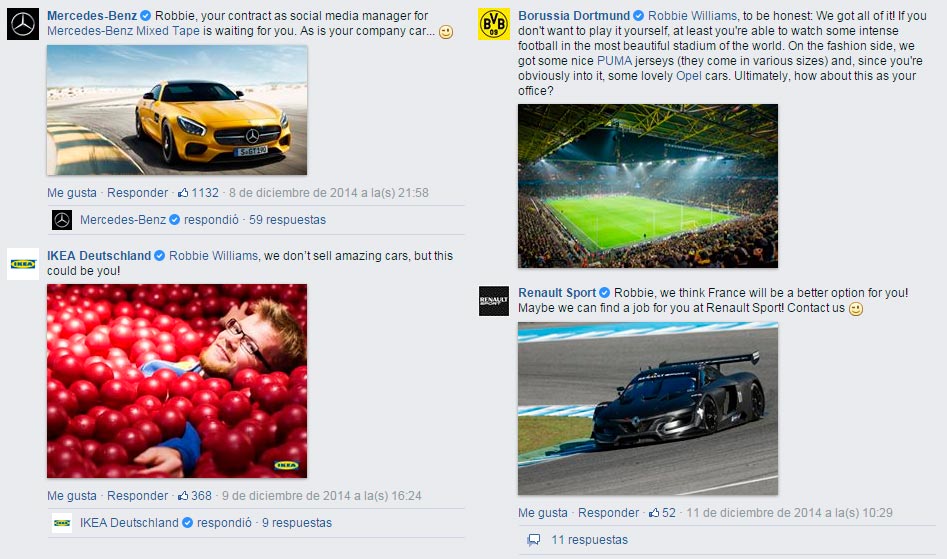The width and height of the screenshot is (947, 559).
Task: Open the Mercedes-Benz profile avatar
Action: pyautogui.click(x=23, y=24)
